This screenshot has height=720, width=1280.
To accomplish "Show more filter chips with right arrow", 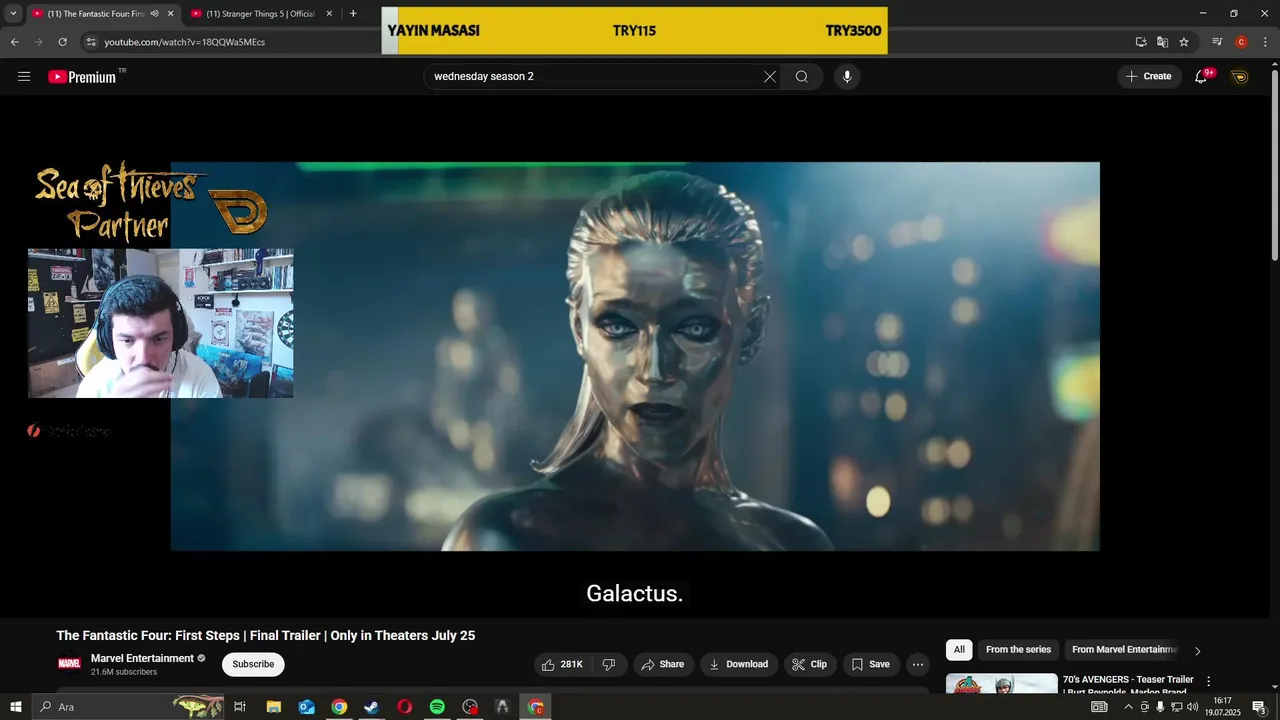I will coord(1197,651).
